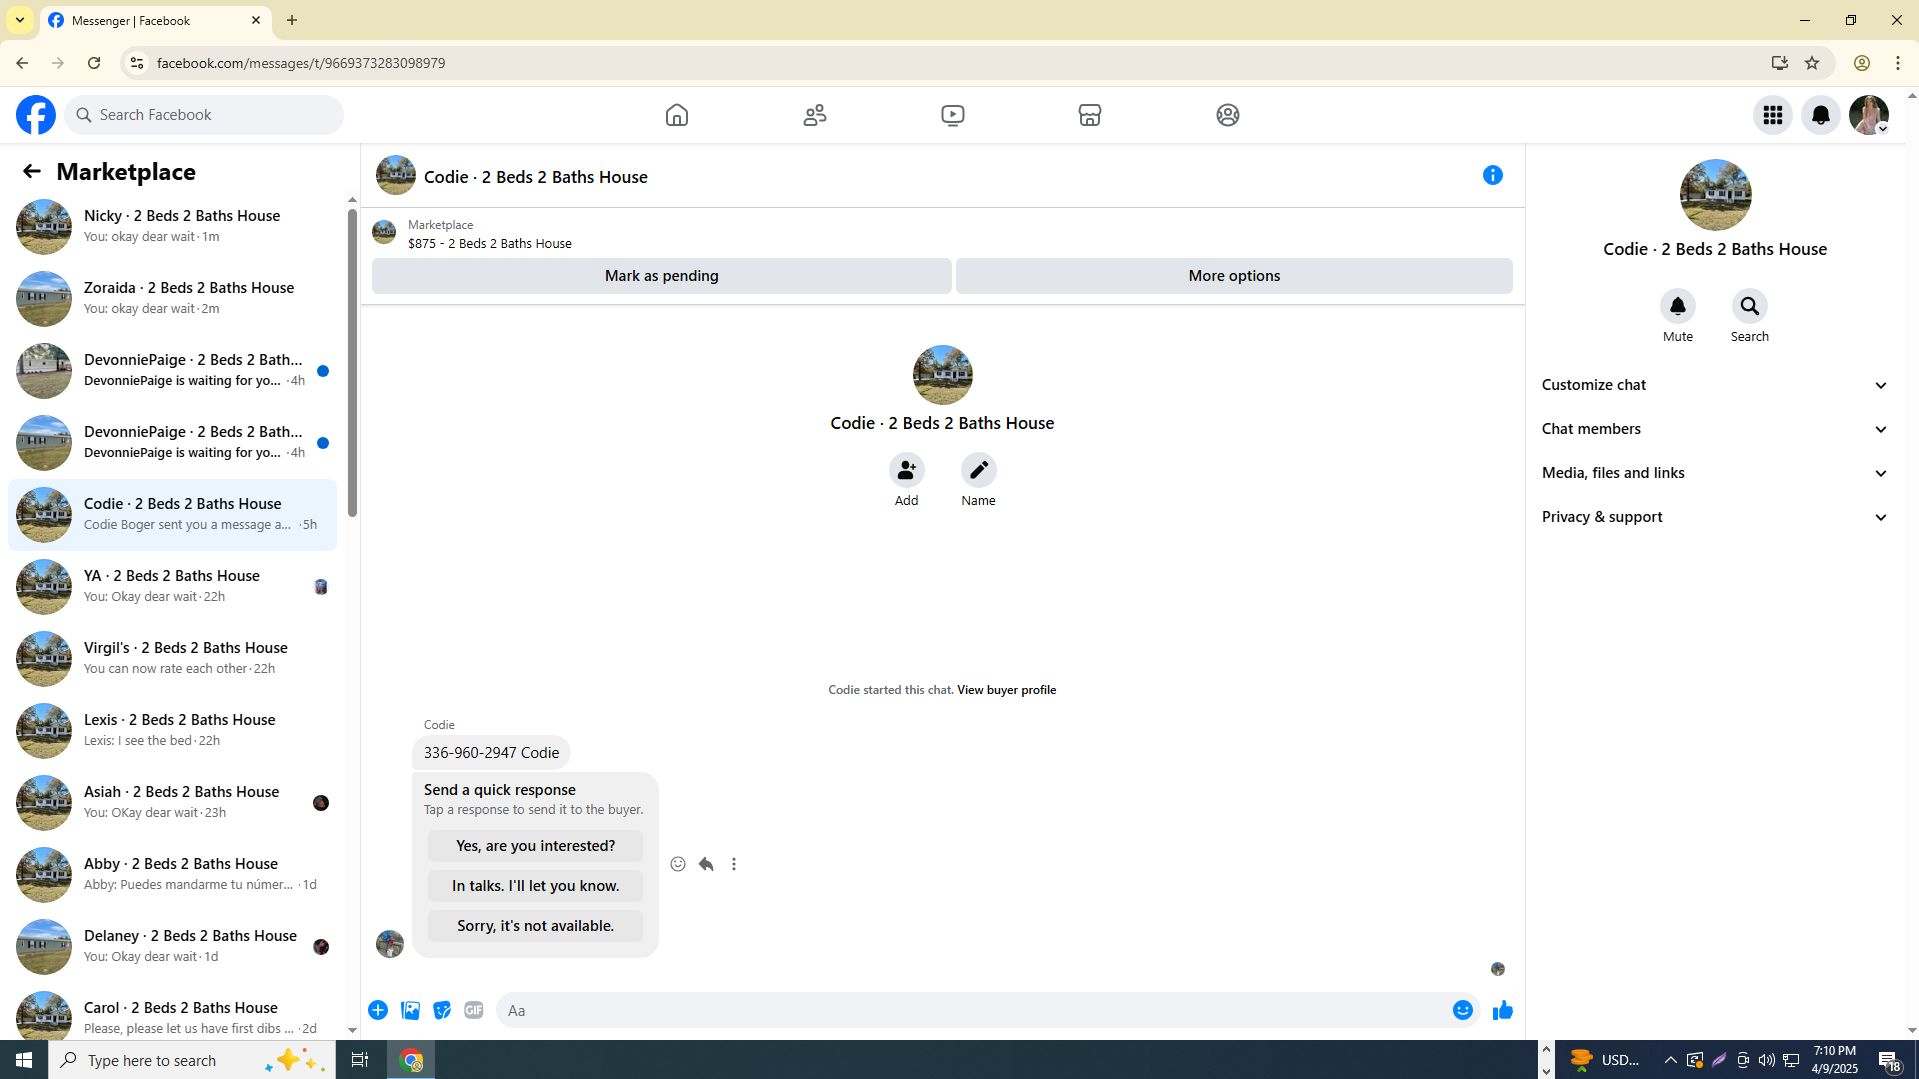Viewport: 1919px width, 1079px height.
Task: Attach a photo or file
Action: [410, 1010]
